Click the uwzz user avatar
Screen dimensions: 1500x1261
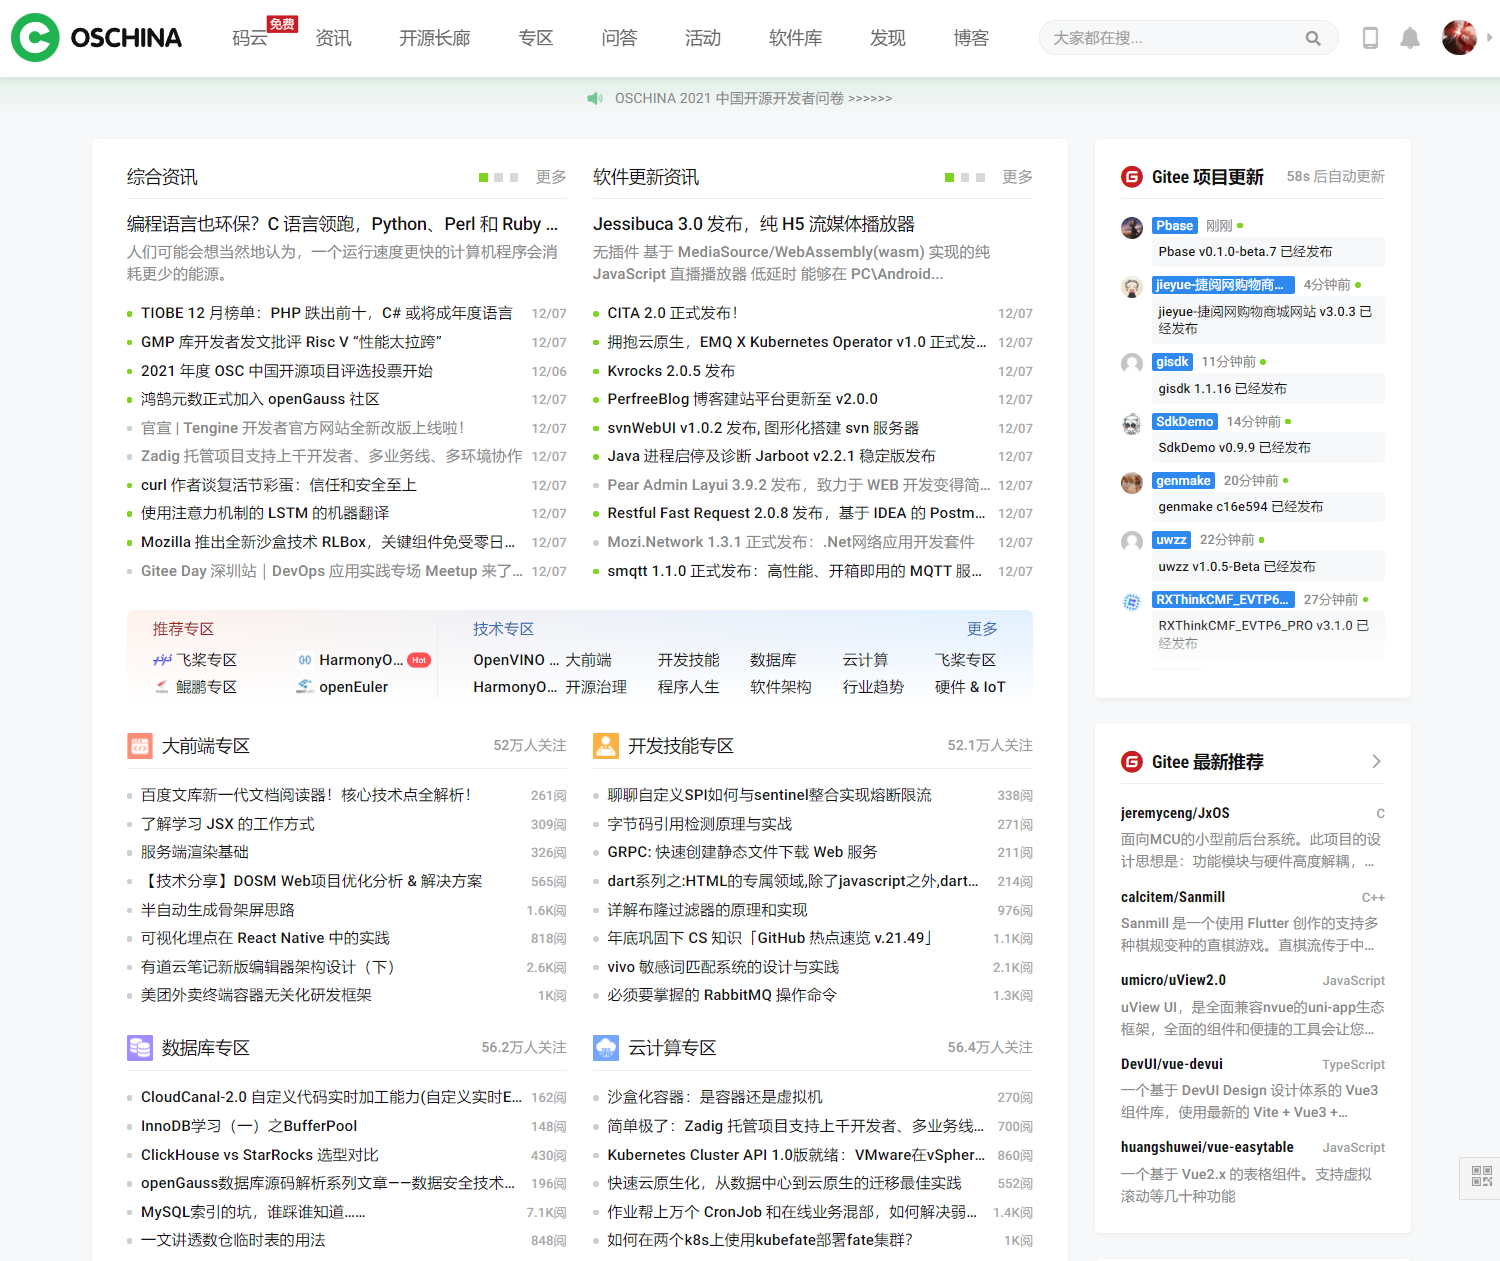click(1132, 541)
